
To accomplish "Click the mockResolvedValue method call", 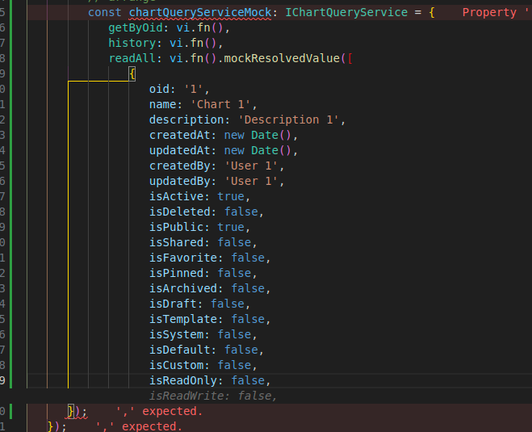I will click(x=282, y=58).
